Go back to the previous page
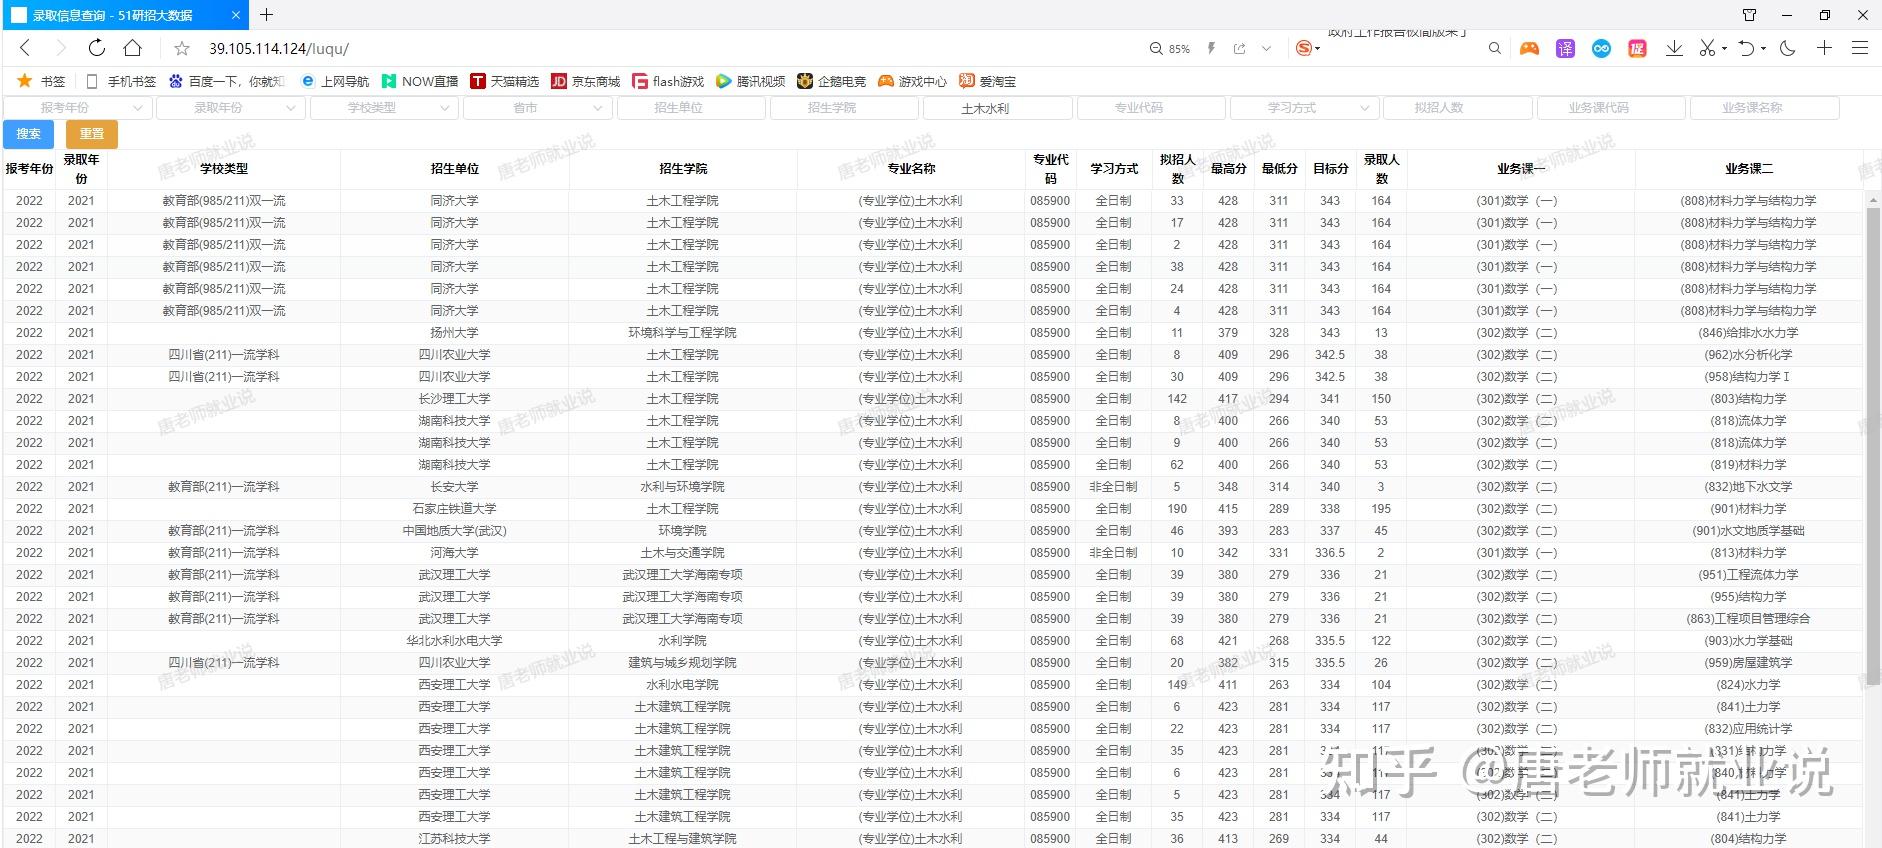This screenshot has height=848, width=1882. coord(26,48)
